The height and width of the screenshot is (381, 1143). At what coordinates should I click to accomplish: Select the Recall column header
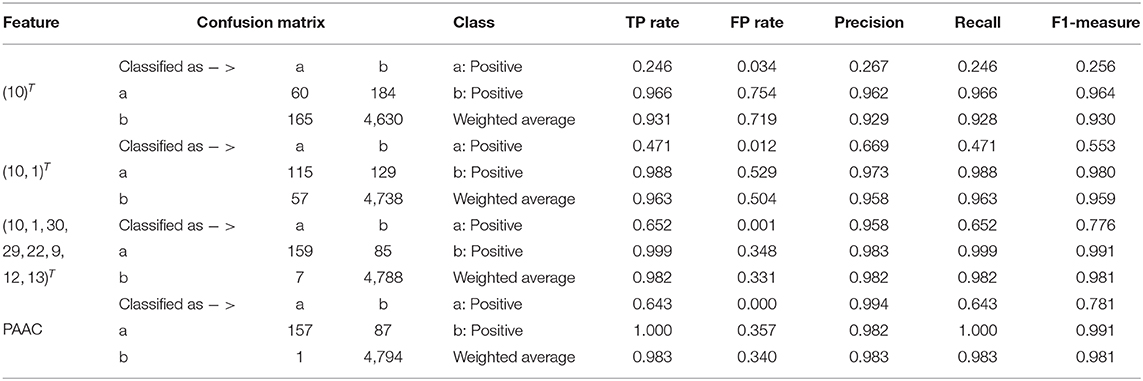[980, 23]
